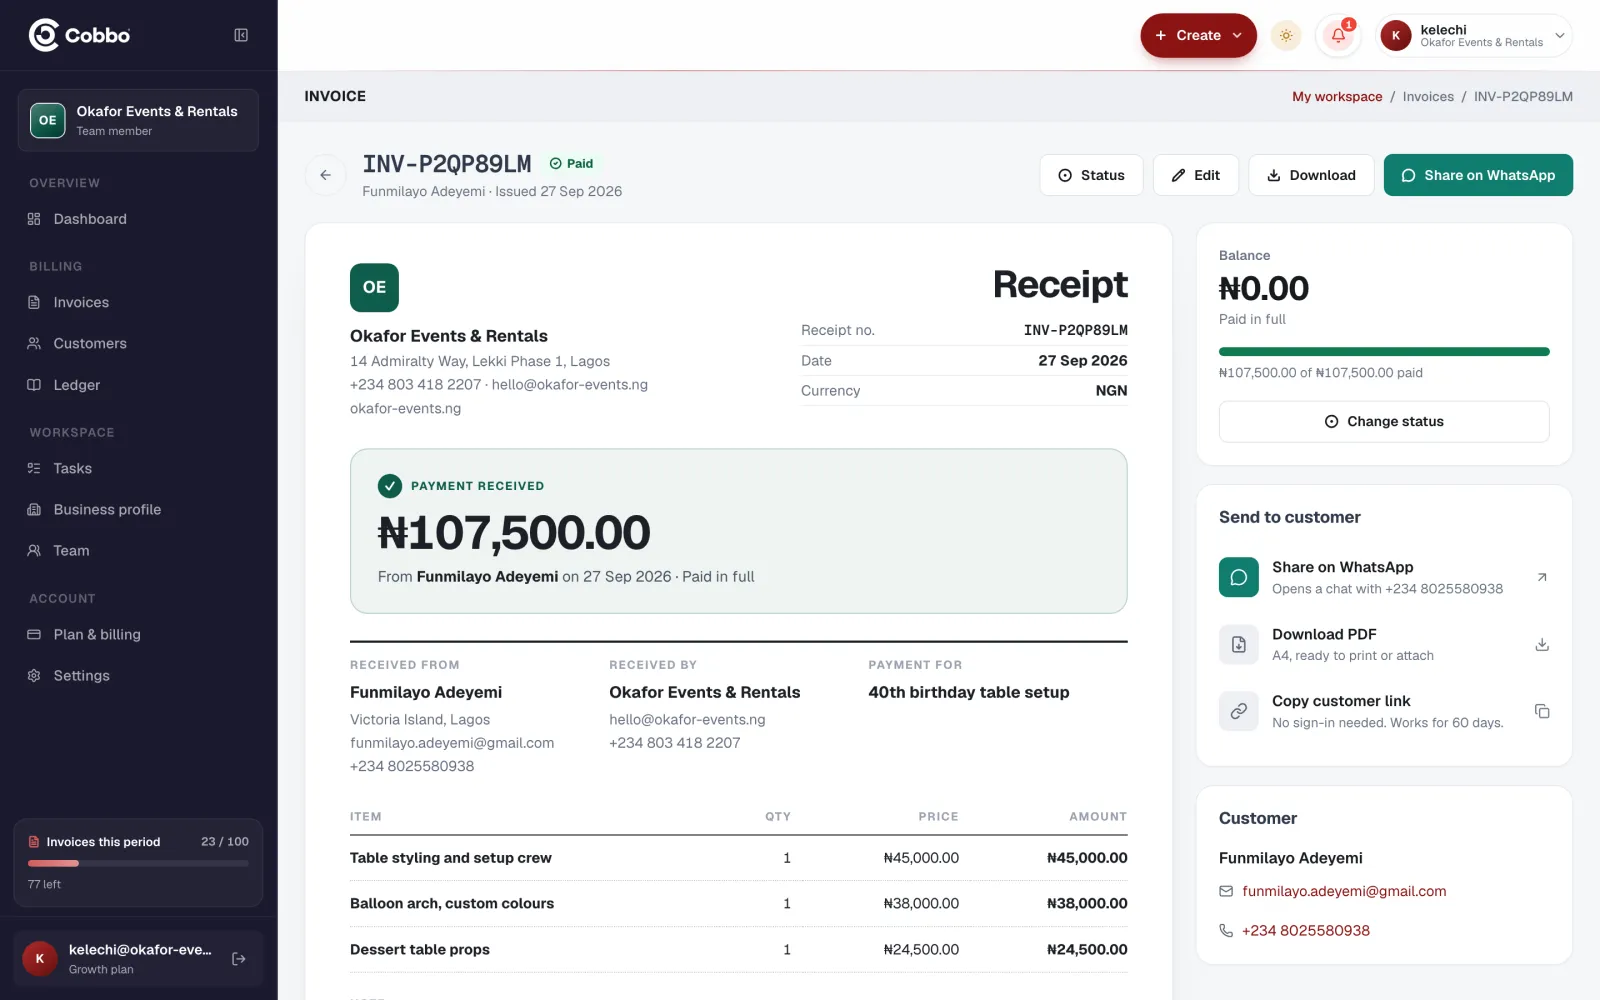
Task: Select the Okafor Events & Rentals workspace card
Action: click(138, 120)
